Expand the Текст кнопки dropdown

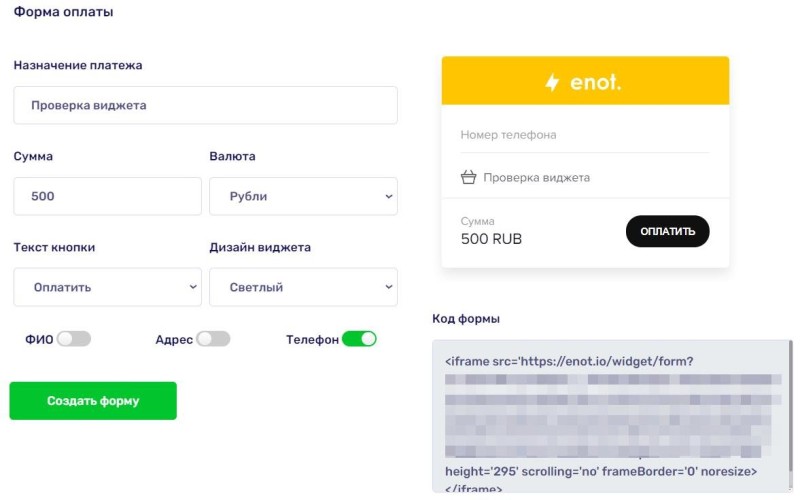pos(108,287)
